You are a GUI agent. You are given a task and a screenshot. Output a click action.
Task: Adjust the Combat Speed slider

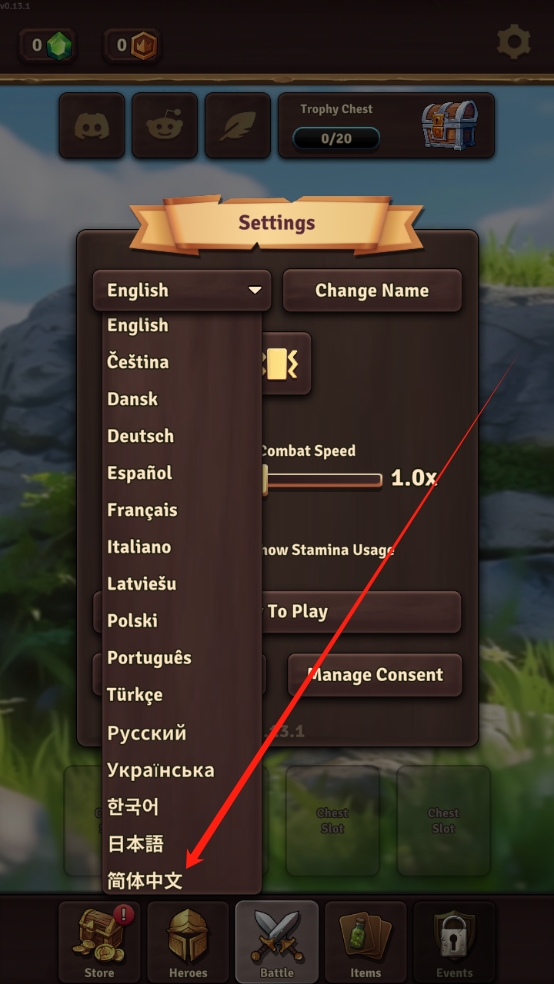tap(322, 479)
